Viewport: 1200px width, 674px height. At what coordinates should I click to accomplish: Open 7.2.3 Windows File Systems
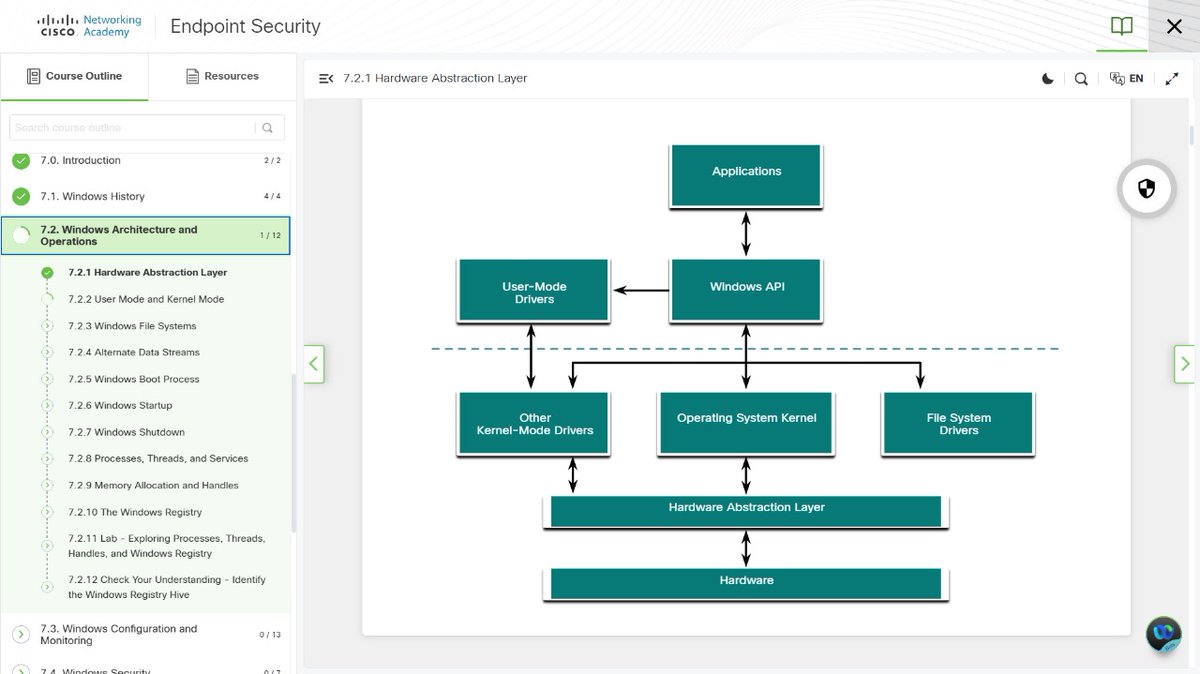pos(132,326)
